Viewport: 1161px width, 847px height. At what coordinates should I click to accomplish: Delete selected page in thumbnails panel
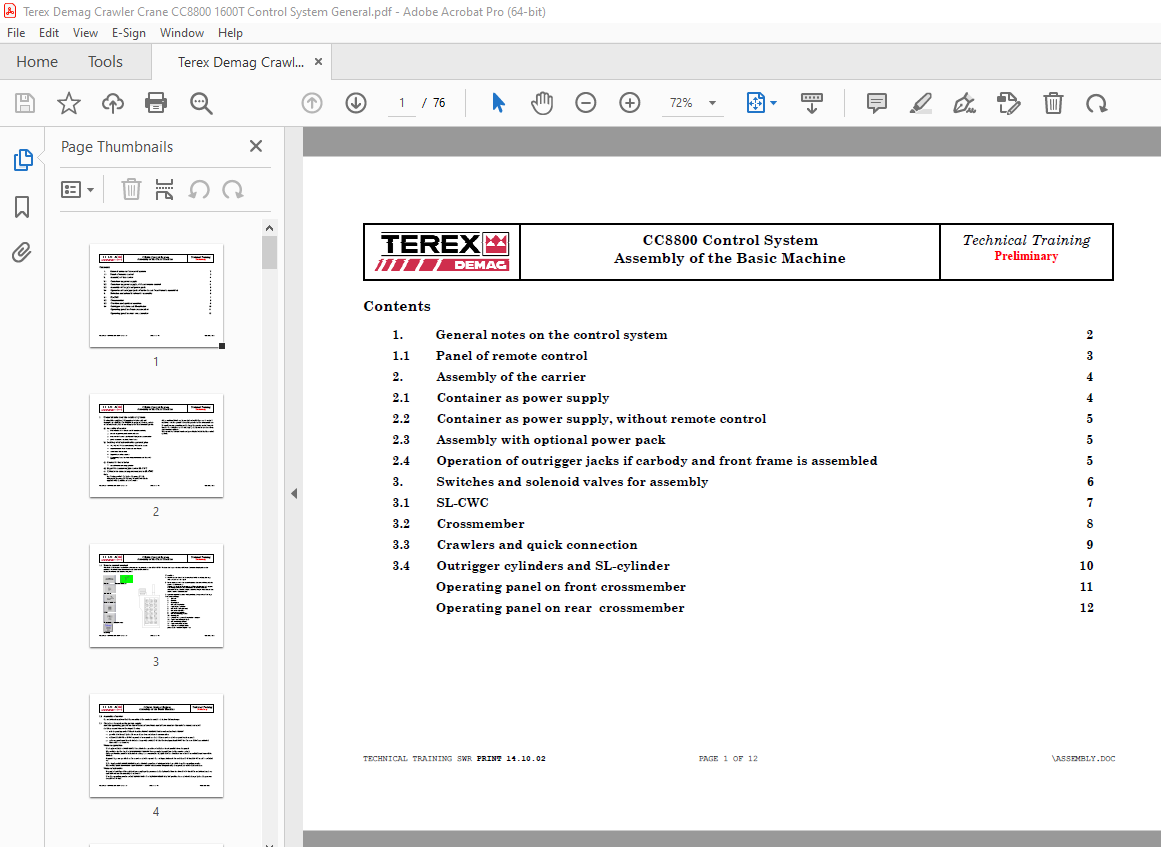(x=131, y=190)
